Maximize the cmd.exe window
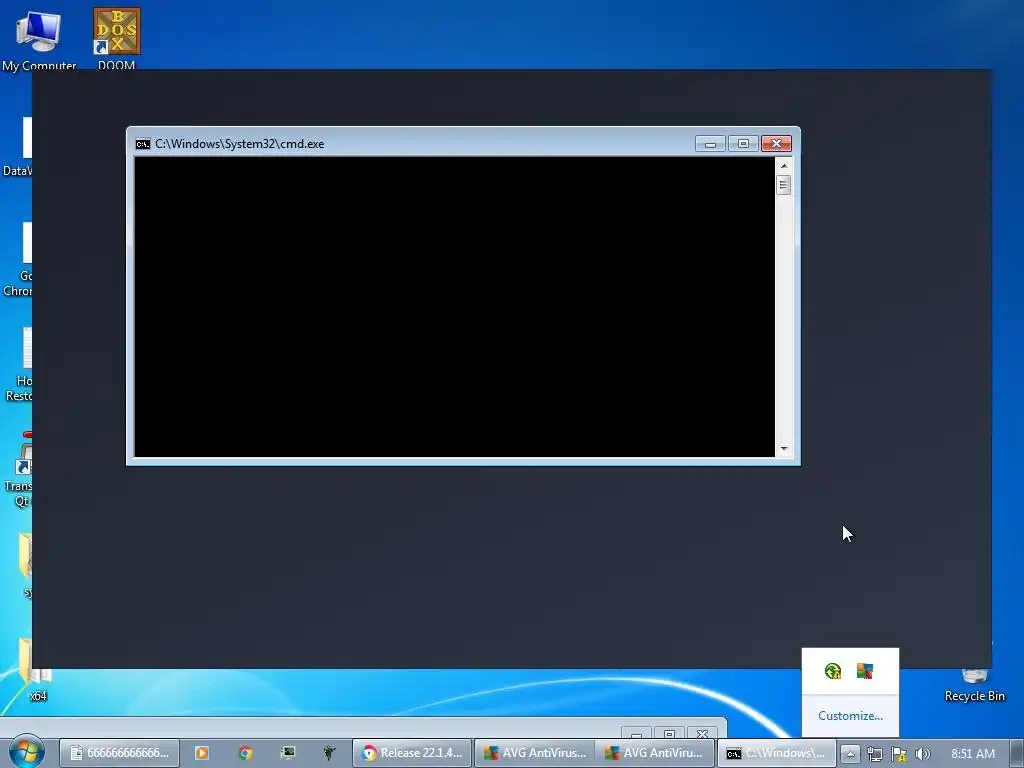Viewport: 1024px width, 768px height. pyautogui.click(x=743, y=144)
